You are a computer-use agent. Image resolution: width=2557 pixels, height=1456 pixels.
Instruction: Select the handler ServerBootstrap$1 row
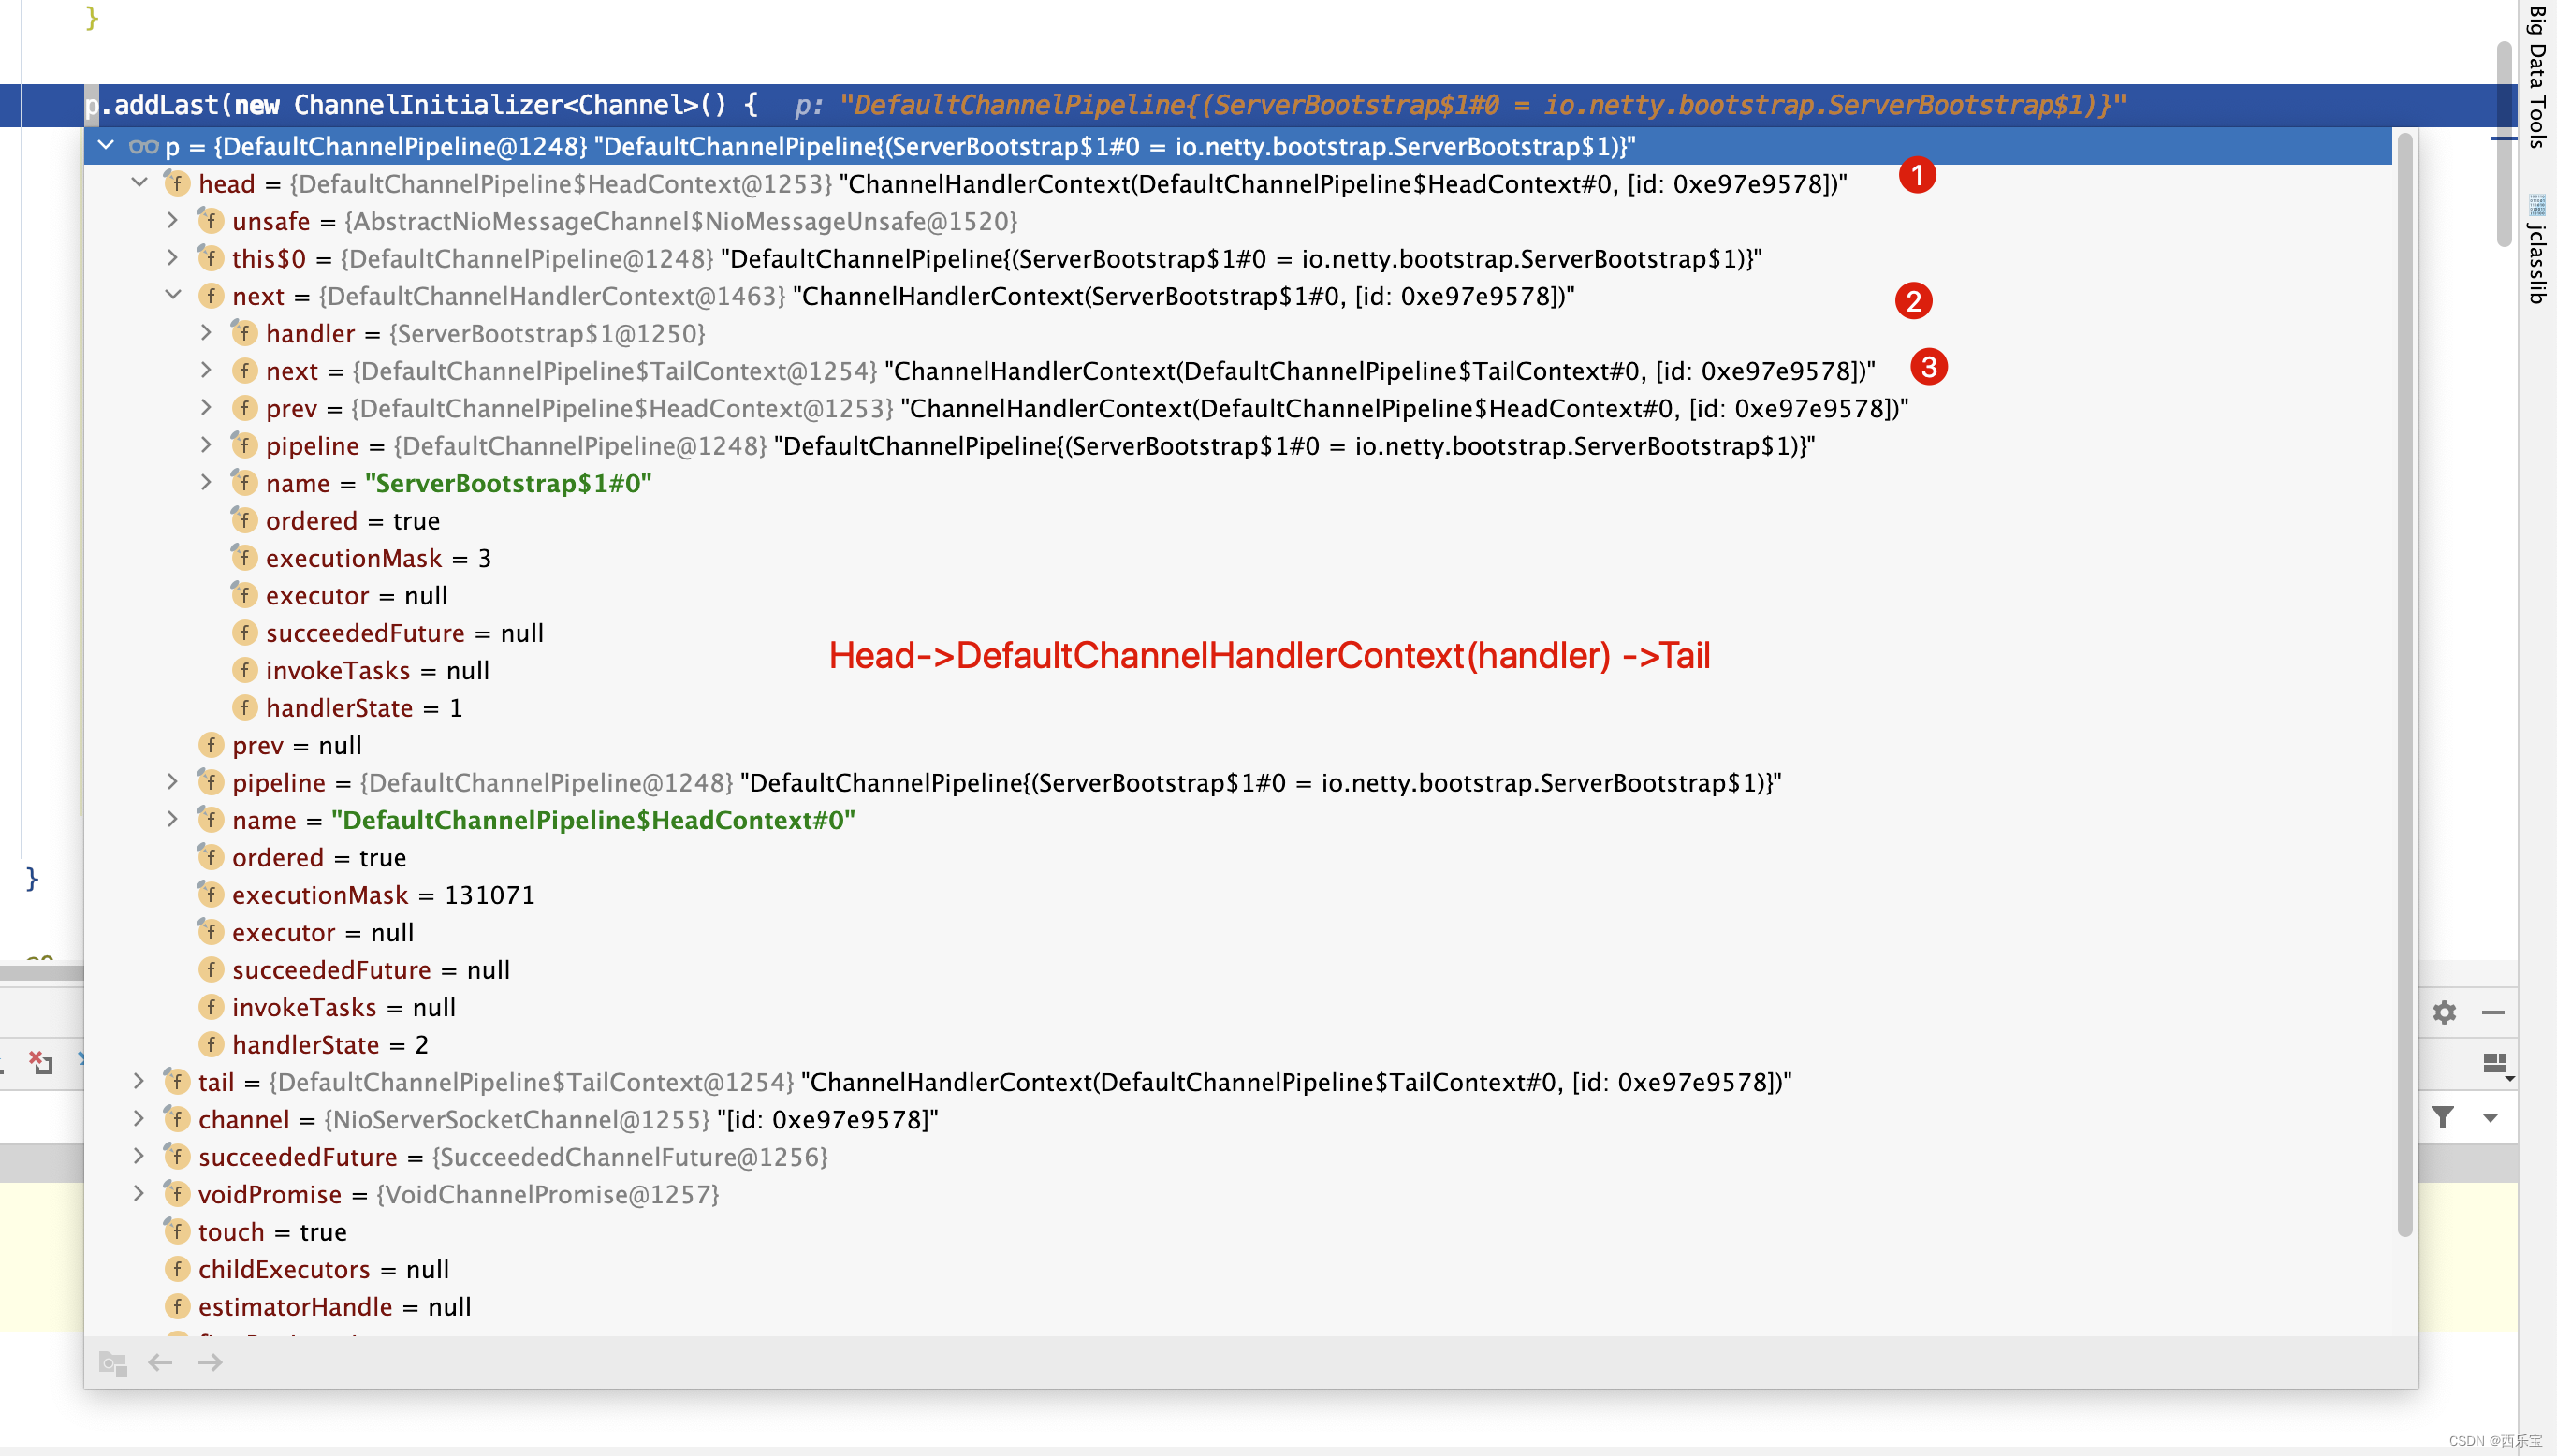(485, 333)
